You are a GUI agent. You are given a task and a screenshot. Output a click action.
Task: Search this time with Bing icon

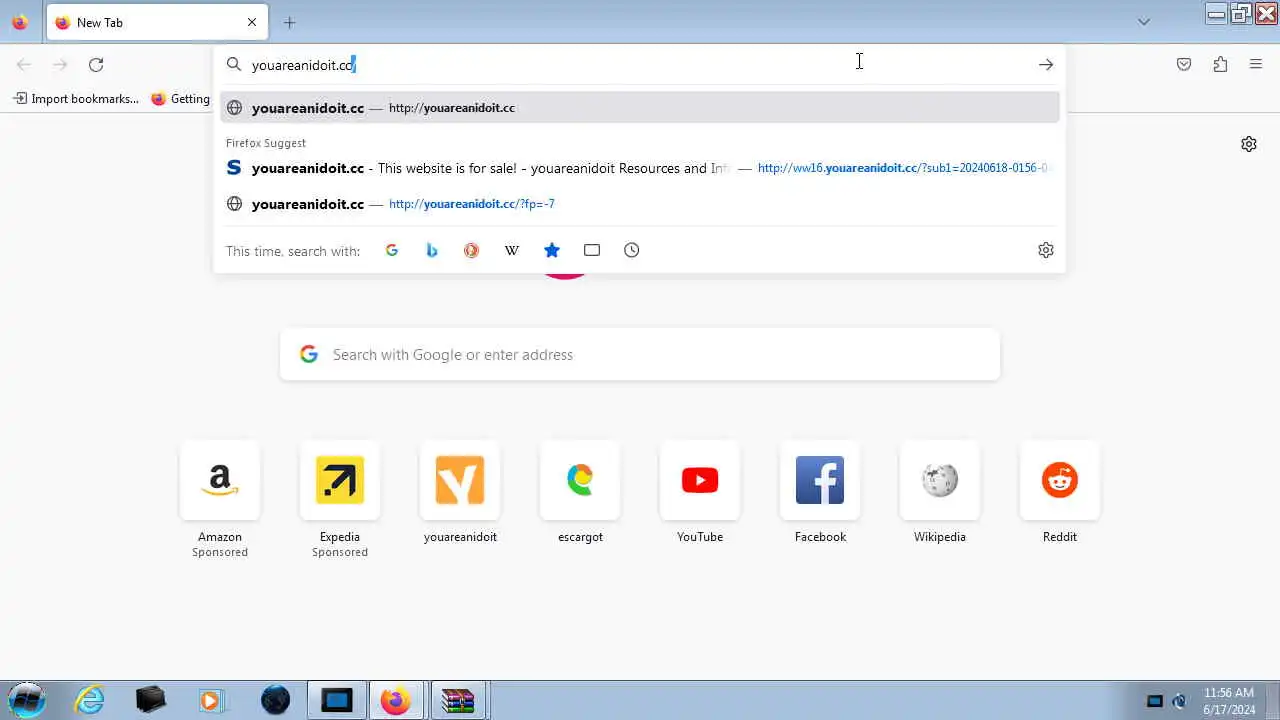[x=432, y=250]
